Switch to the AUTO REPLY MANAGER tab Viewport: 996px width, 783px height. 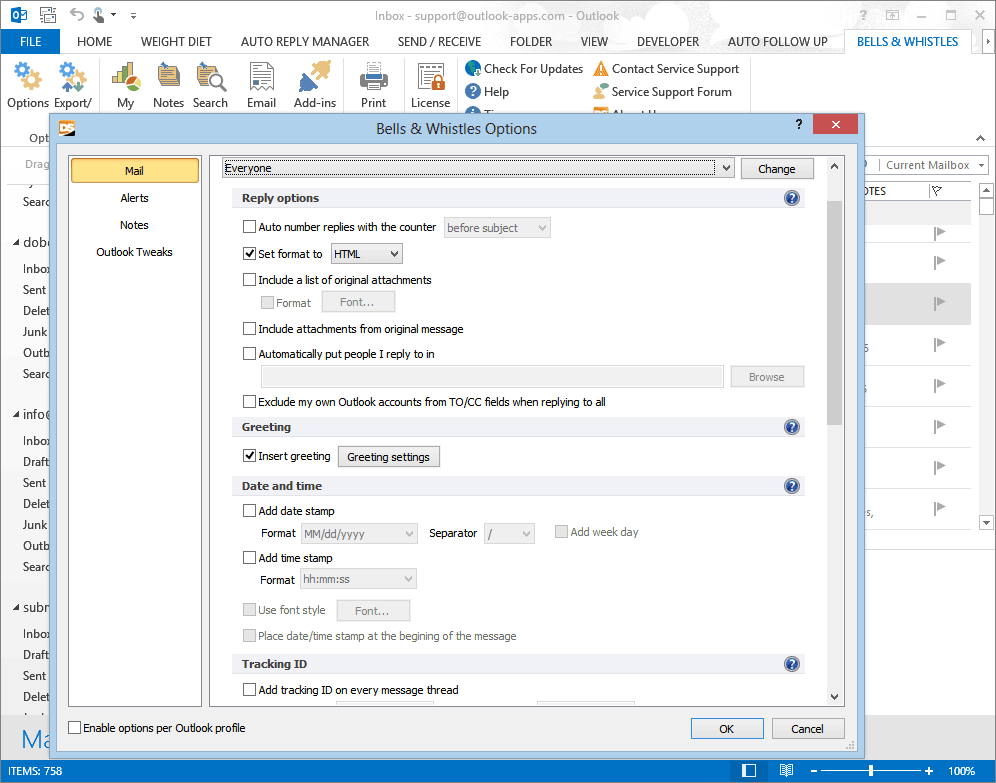pos(305,41)
